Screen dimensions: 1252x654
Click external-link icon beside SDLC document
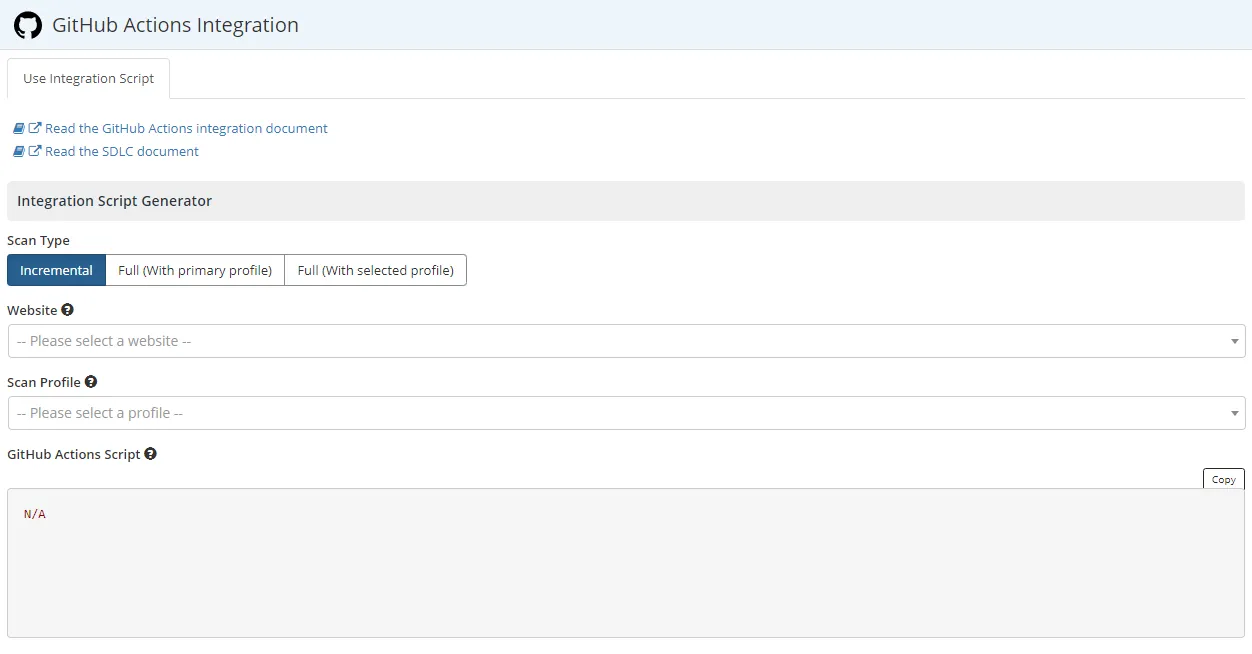tap(35, 151)
